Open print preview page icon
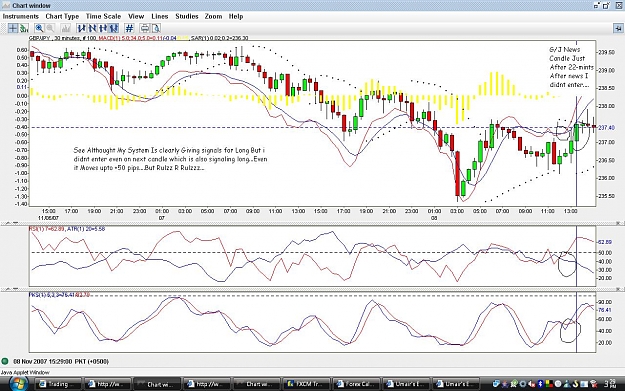 [156, 28]
